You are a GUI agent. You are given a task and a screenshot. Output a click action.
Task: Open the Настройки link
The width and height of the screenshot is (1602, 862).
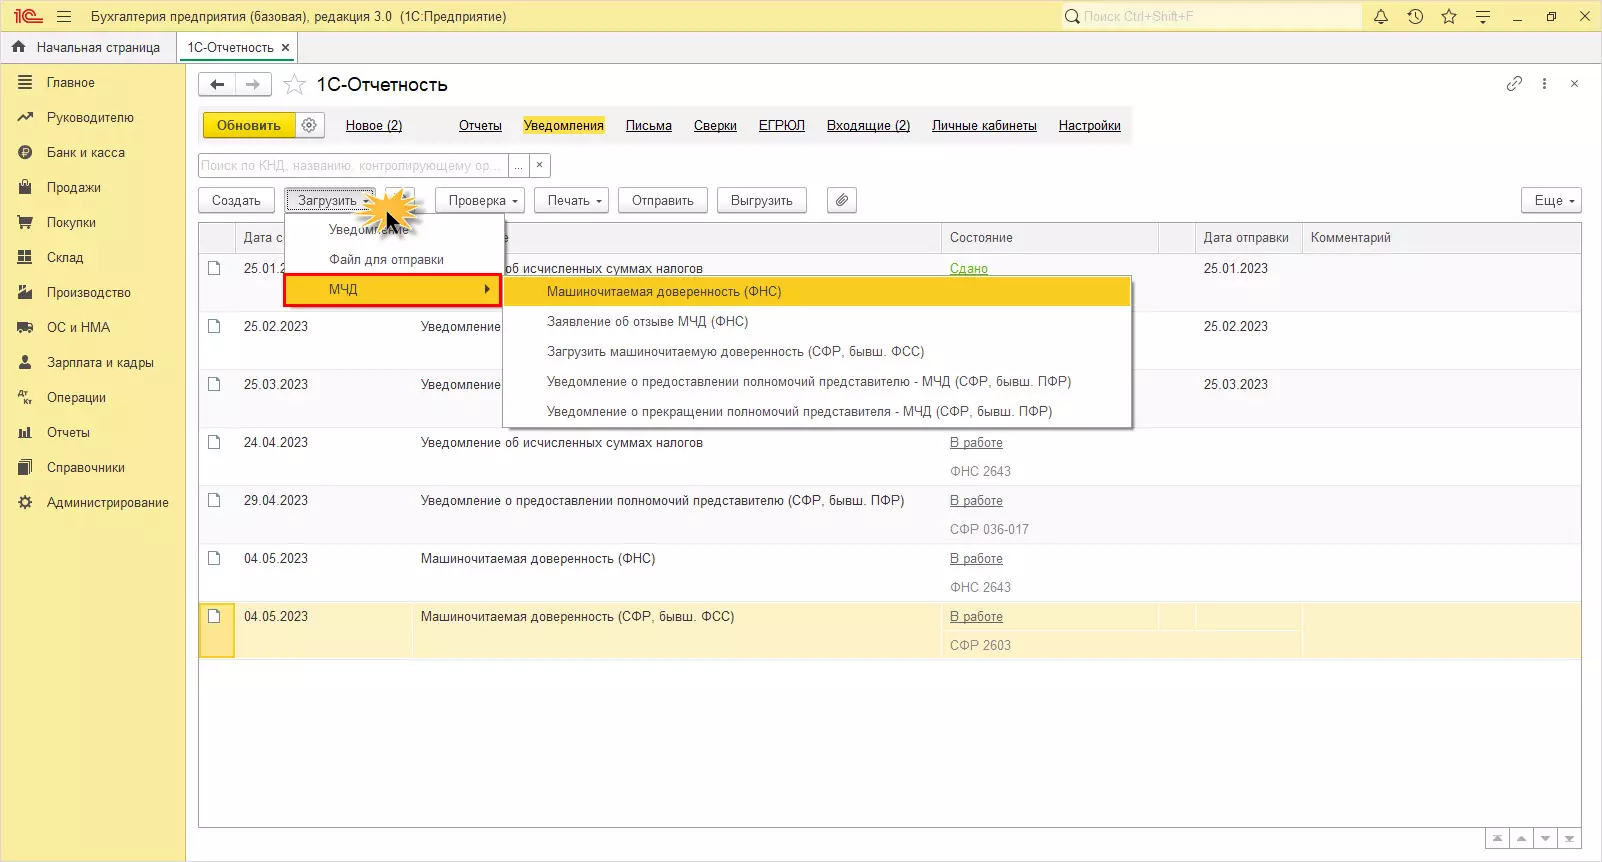(1090, 126)
